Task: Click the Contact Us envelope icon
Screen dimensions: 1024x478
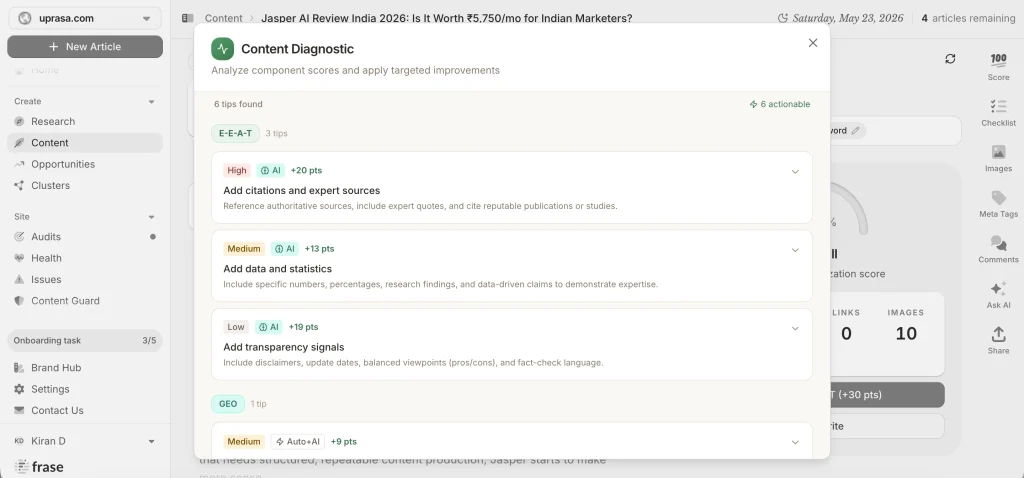Action: point(19,411)
